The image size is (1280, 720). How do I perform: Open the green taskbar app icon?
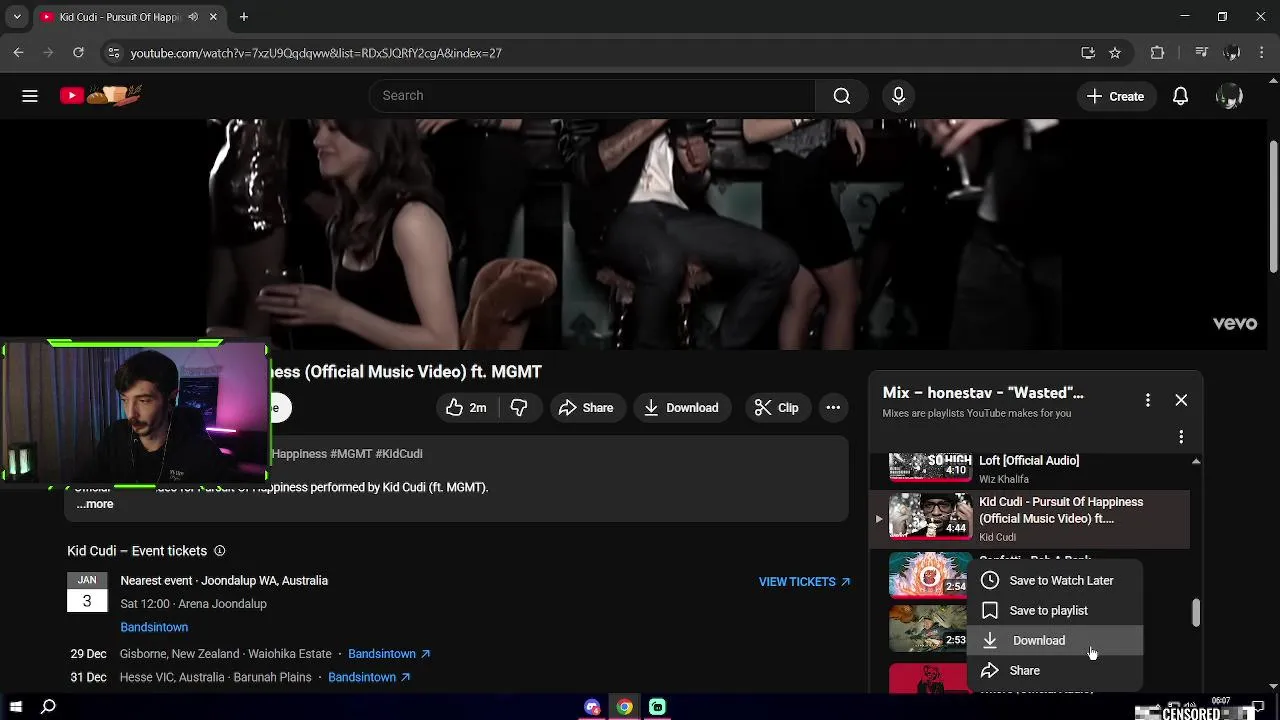coord(657,707)
